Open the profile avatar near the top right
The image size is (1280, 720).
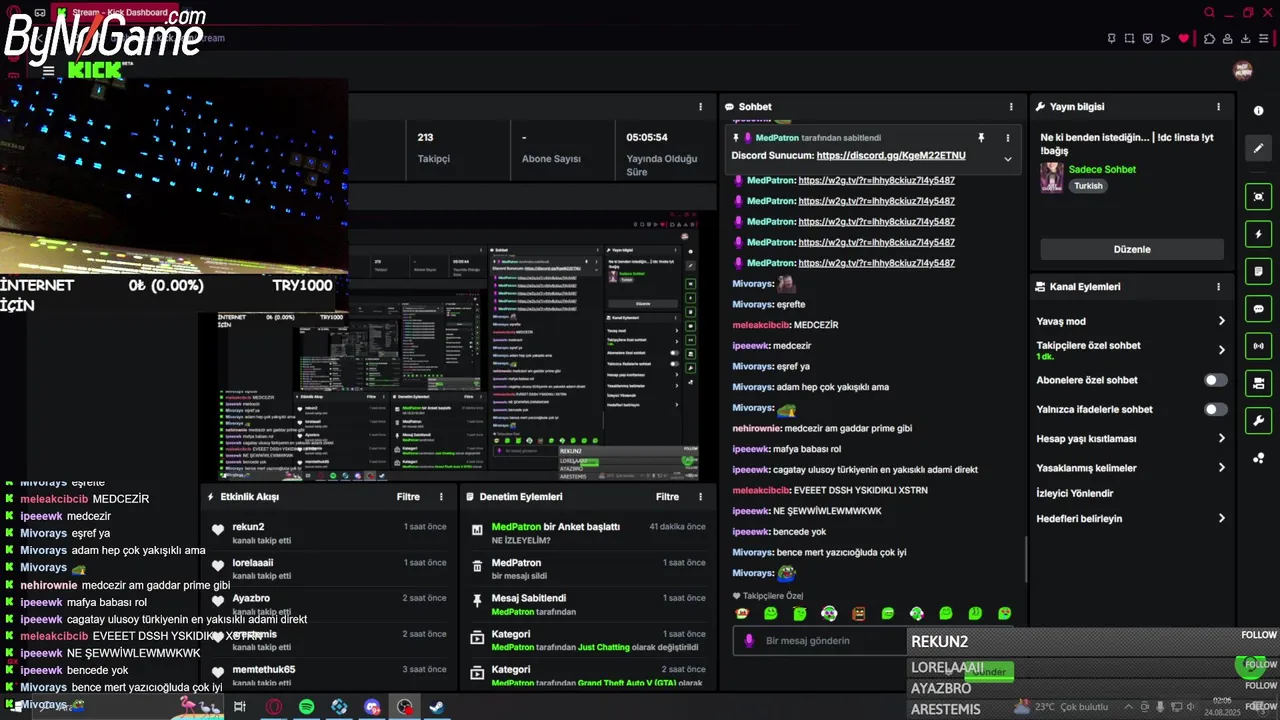(1242, 71)
